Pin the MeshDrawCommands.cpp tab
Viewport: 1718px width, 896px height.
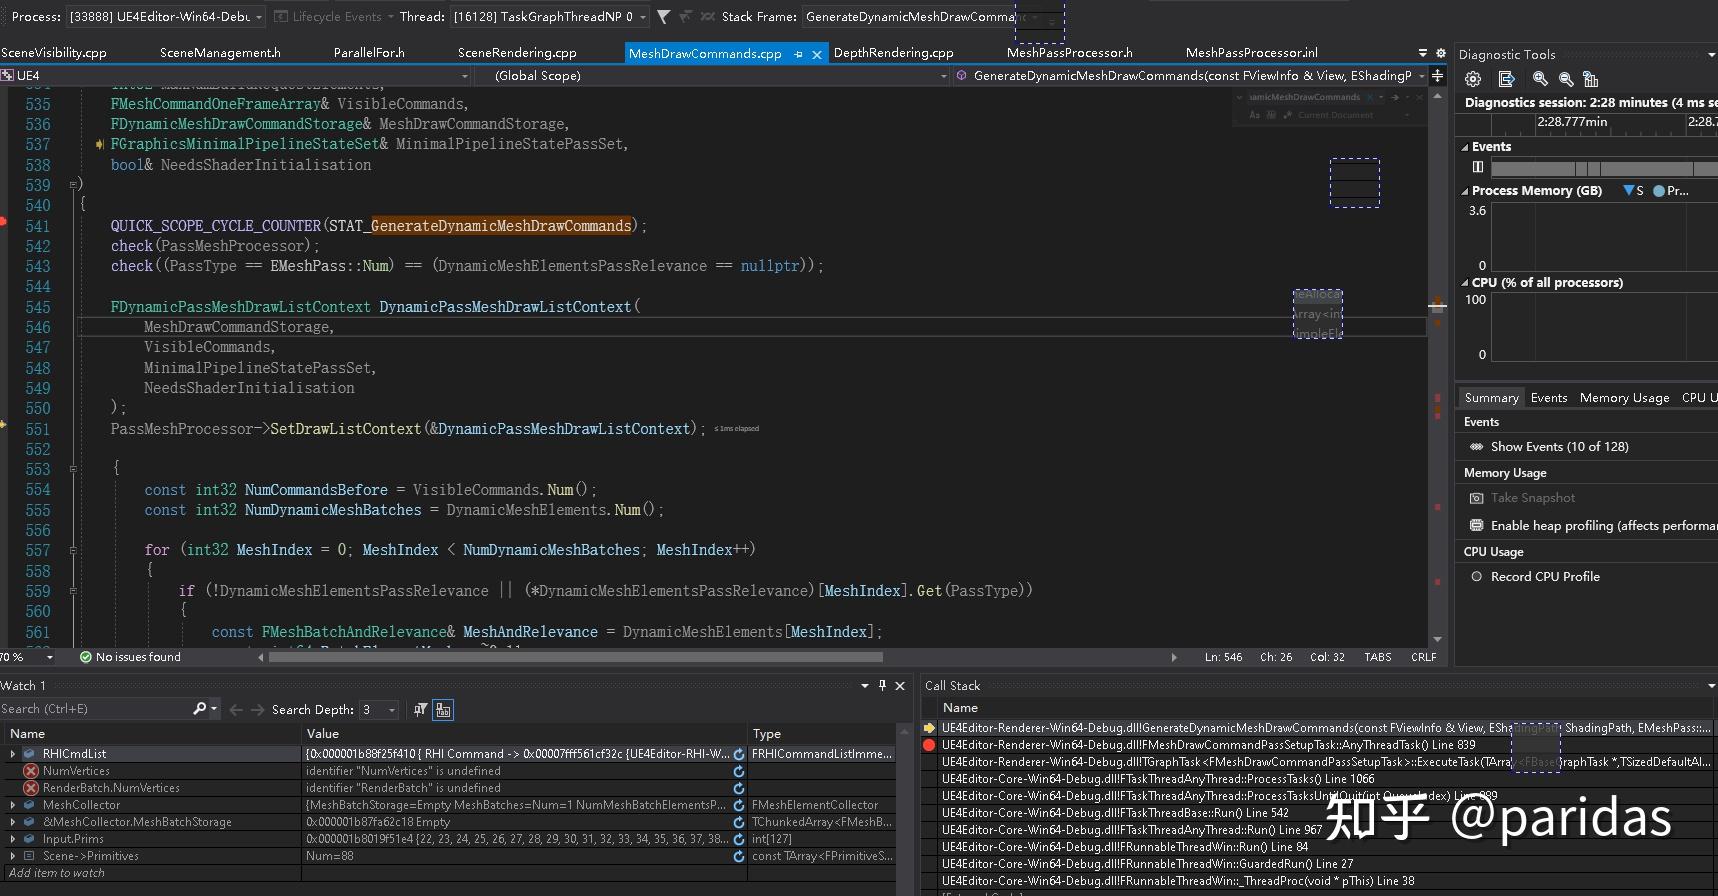click(x=798, y=54)
